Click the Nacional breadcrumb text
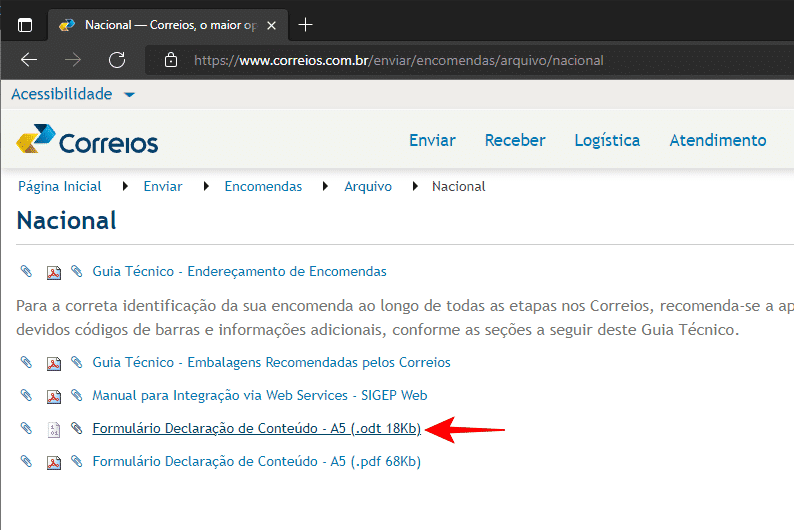Screen dimensions: 794x530 point(458,186)
